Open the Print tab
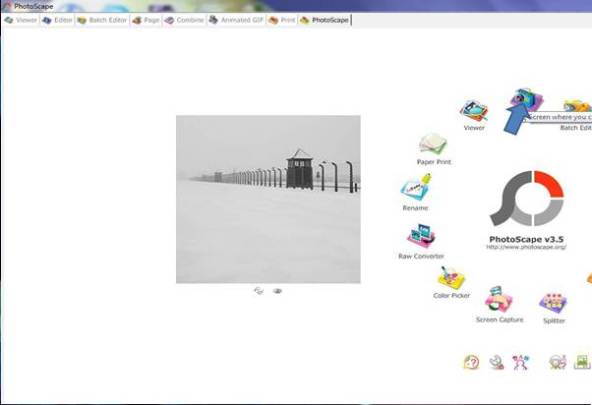Screen dimensions: 592x405 [x=282, y=20]
